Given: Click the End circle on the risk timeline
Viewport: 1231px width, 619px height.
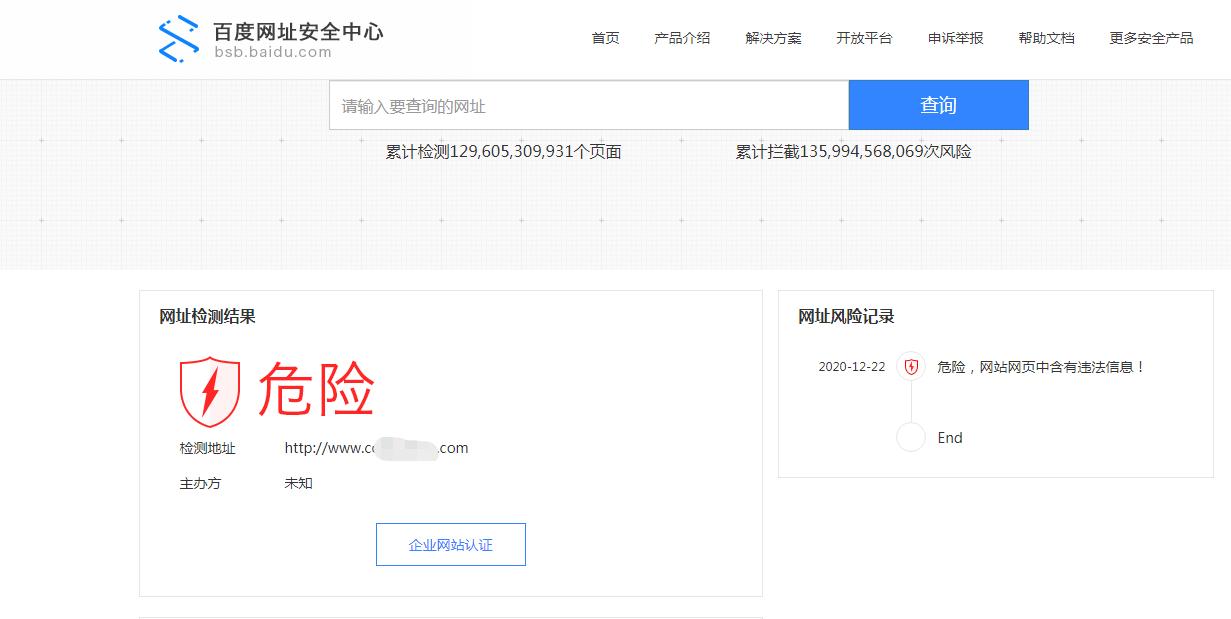Looking at the screenshot, I should [x=910, y=437].
